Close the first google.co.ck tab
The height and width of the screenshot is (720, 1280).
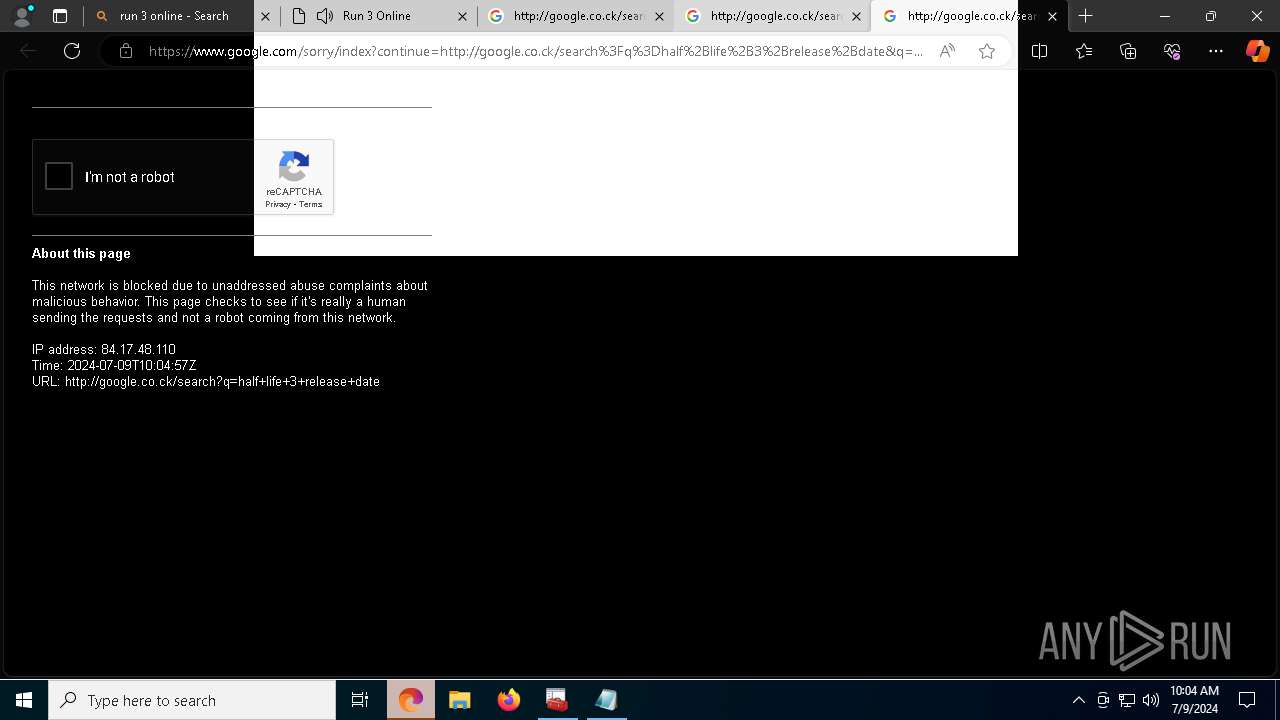[x=659, y=16]
